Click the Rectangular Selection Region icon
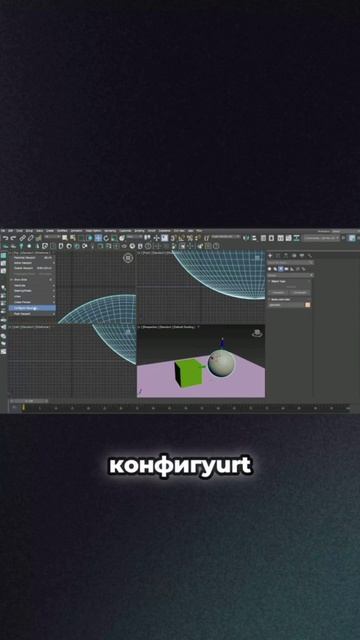Screen dimensions: 360x640 [82, 238]
